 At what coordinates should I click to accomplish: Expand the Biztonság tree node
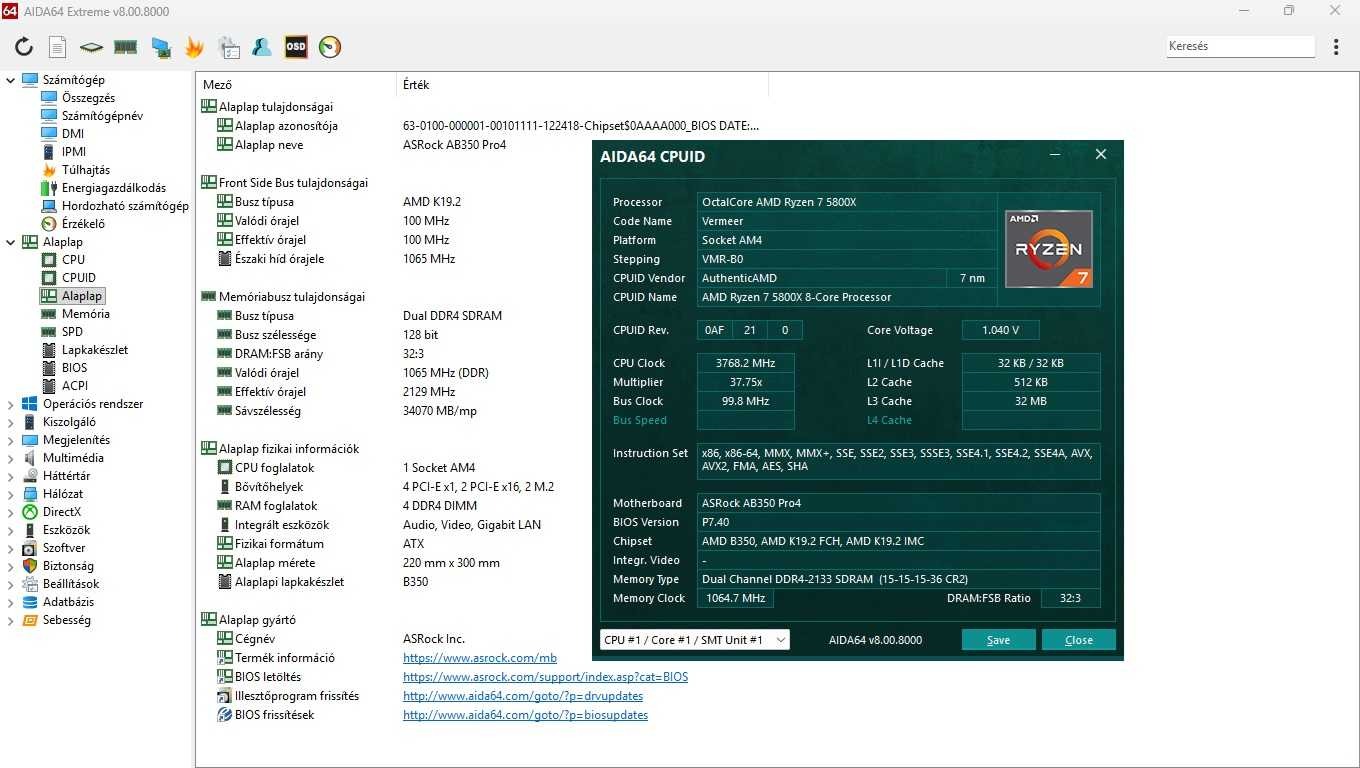pos(10,566)
